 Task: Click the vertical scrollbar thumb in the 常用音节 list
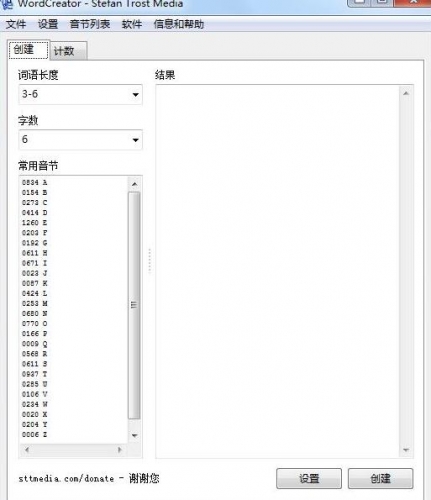[134, 305]
